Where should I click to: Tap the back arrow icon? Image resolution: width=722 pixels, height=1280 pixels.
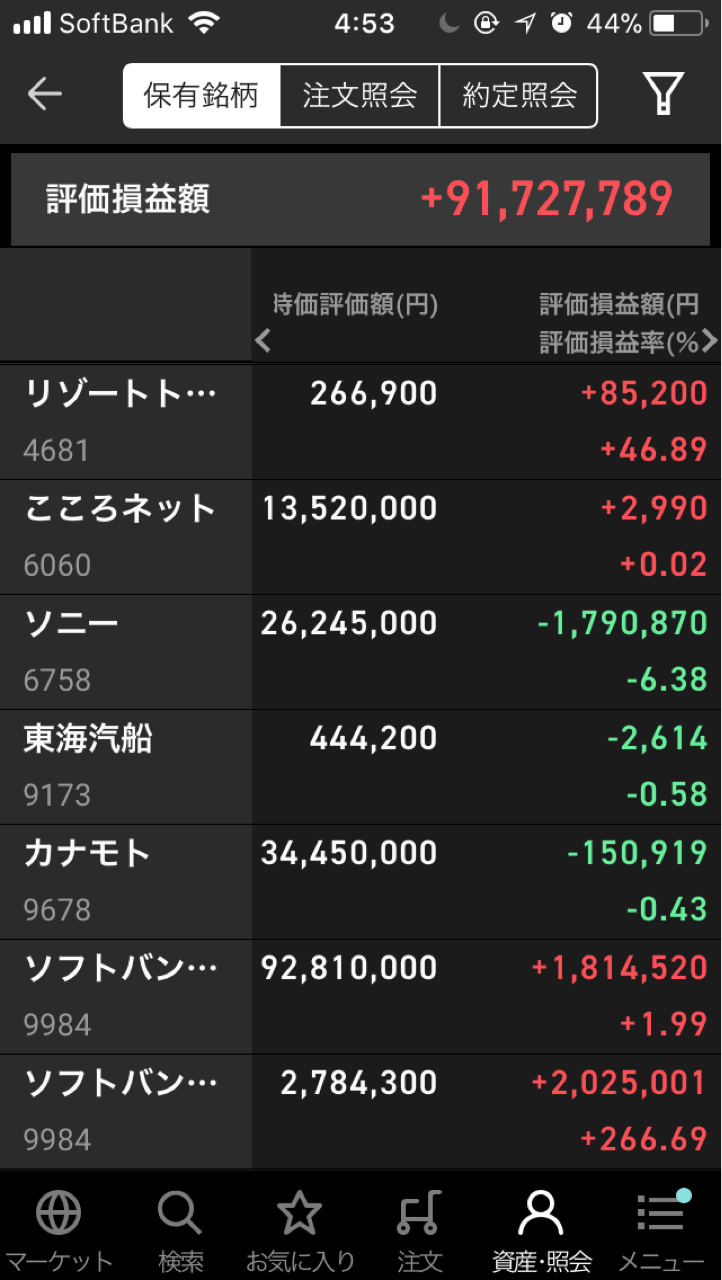point(44,95)
